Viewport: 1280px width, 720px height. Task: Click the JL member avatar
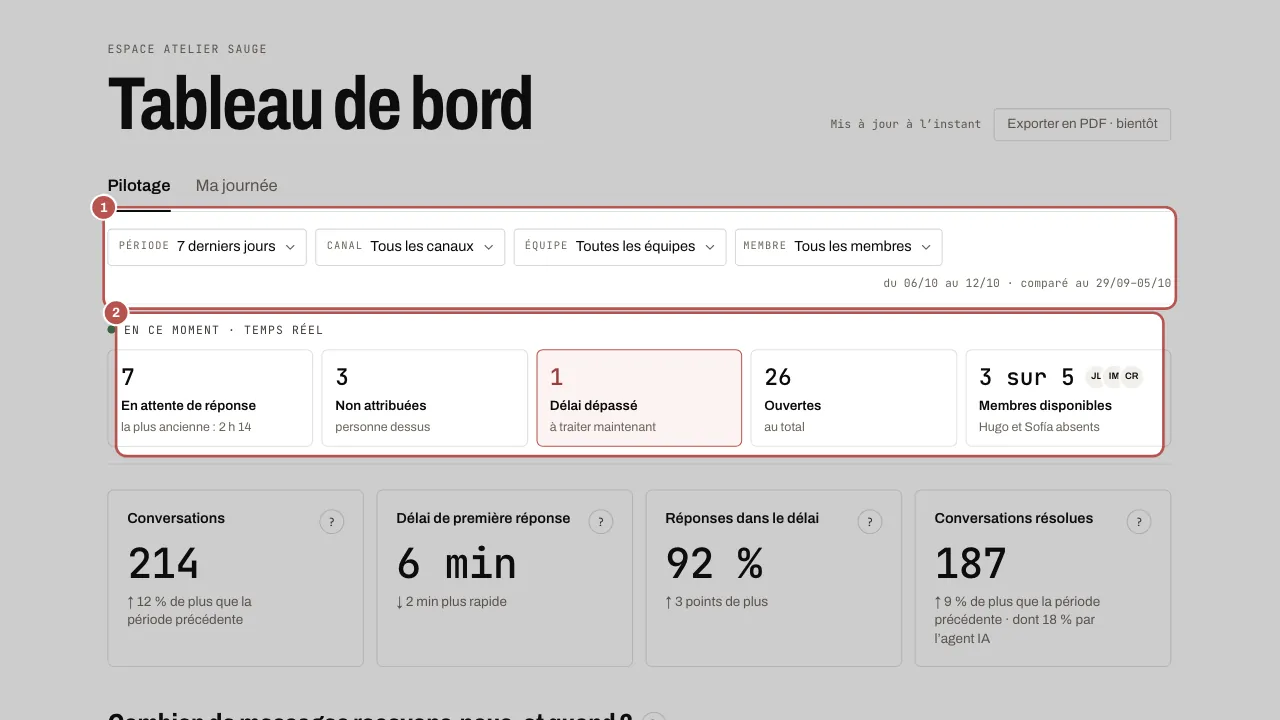pos(1096,377)
